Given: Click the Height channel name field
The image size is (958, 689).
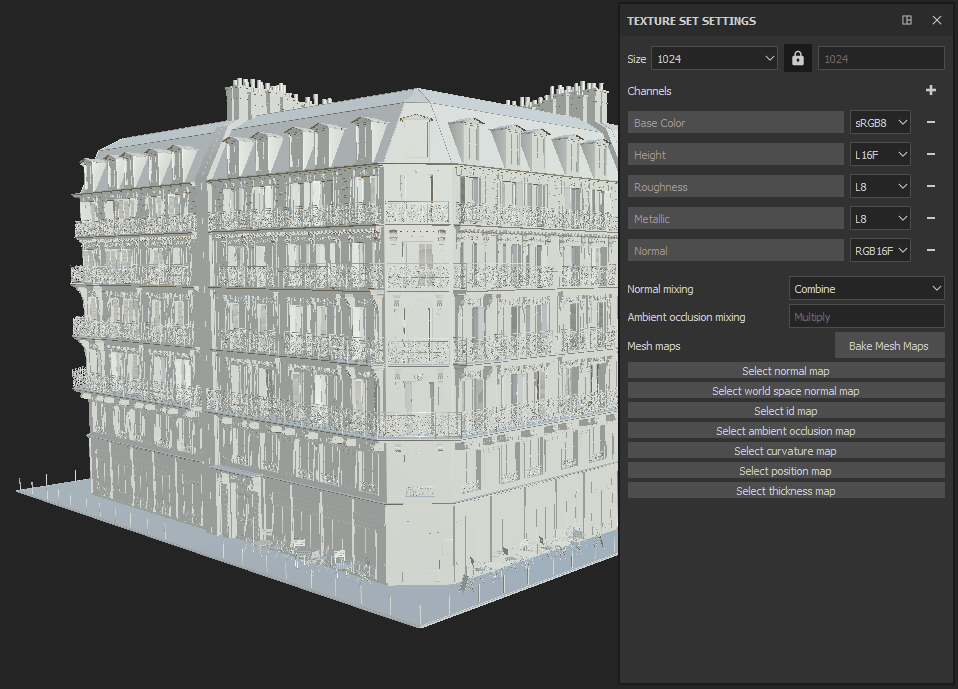Looking at the screenshot, I should (x=736, y=155).
